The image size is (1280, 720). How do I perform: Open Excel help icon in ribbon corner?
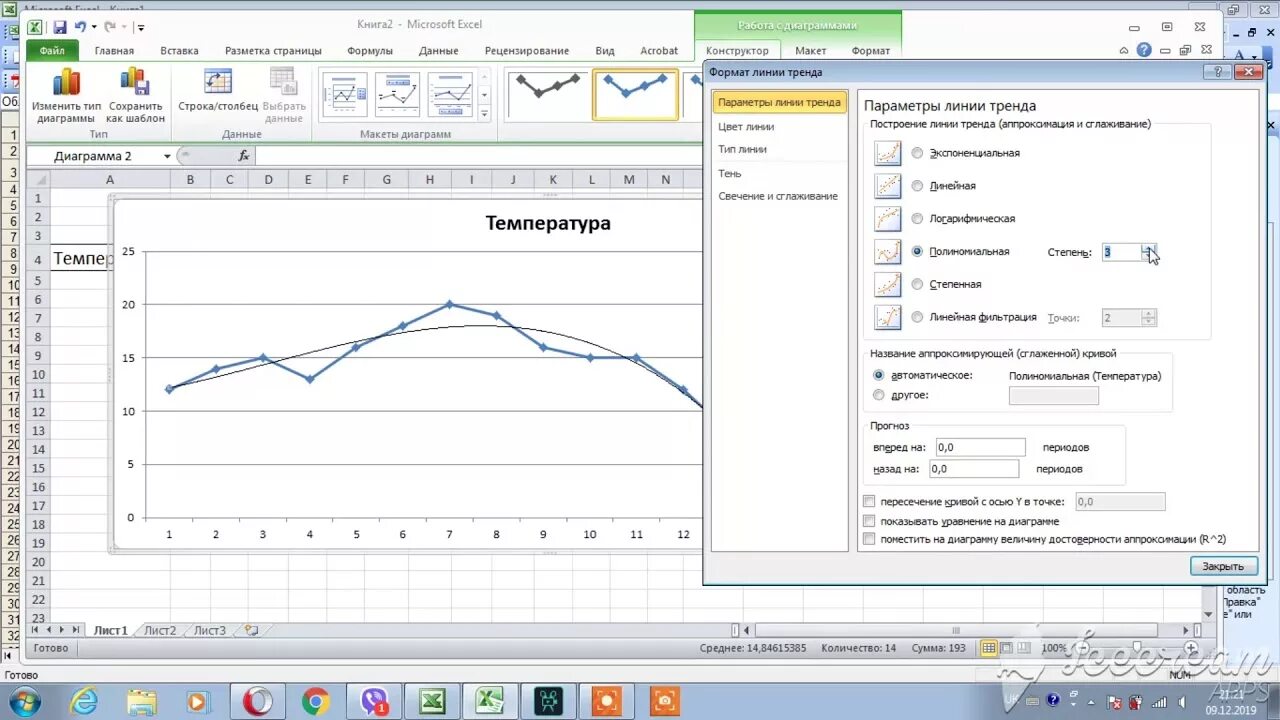coord(1144,50)
